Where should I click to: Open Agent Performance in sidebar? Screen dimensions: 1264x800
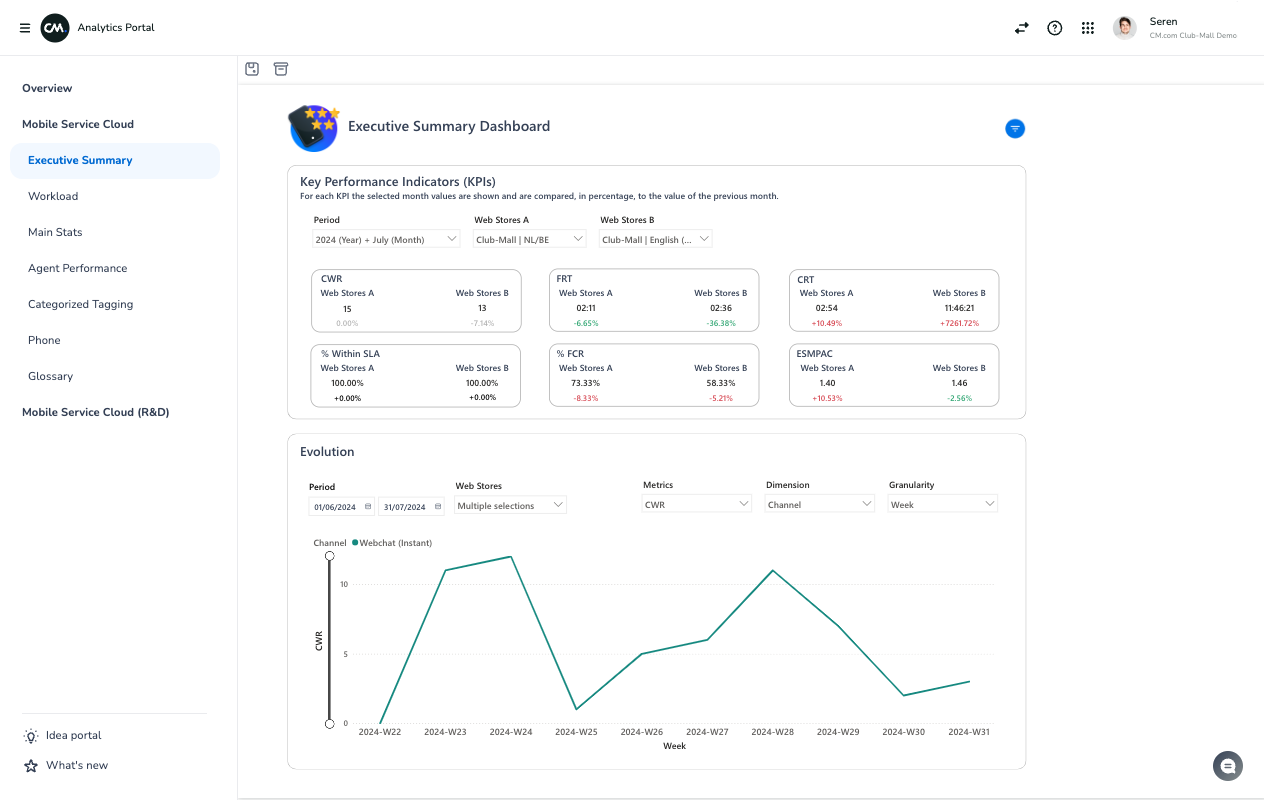(78, 268)
